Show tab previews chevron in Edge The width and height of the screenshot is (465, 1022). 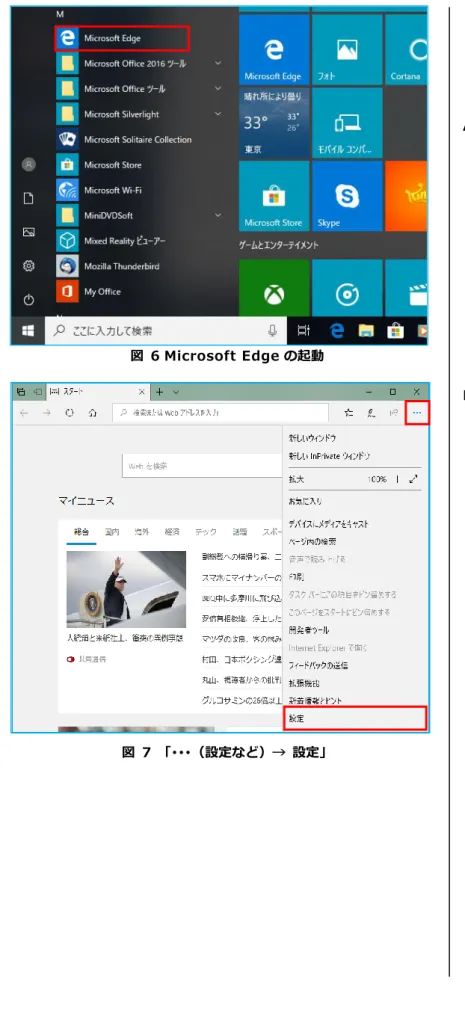[x=176, y=392]
